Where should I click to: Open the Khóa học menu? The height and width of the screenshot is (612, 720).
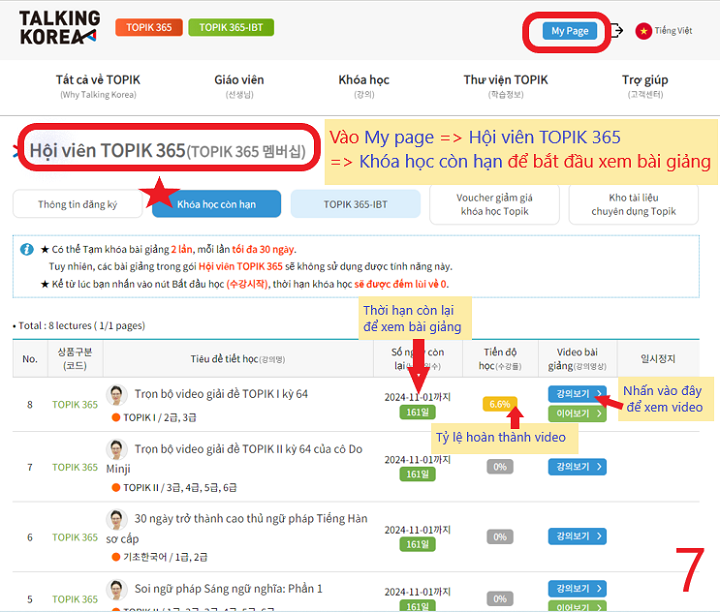pyautogui.click(x=364, y=86)
